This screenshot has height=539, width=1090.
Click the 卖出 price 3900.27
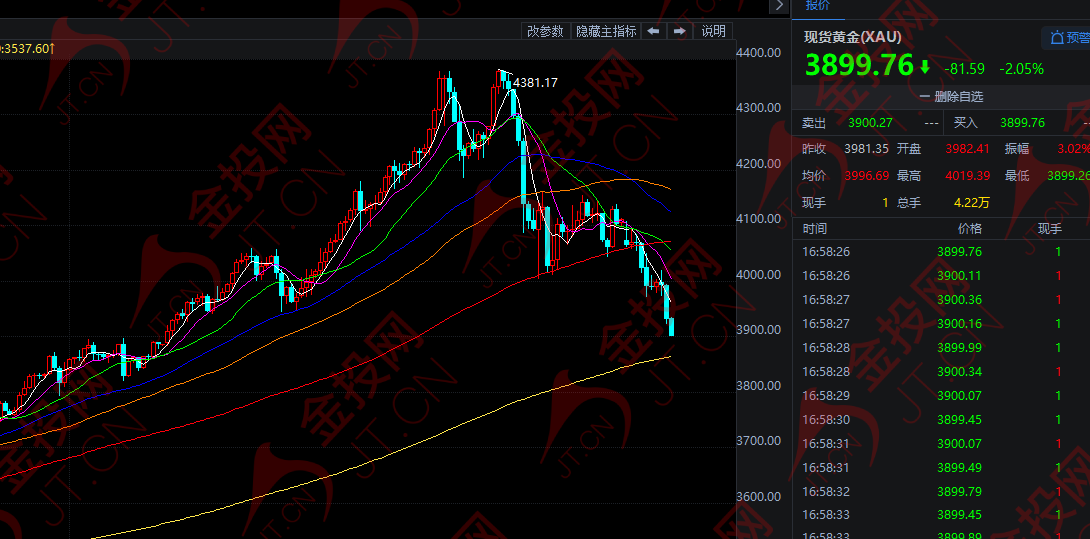(x=869, y=123)
